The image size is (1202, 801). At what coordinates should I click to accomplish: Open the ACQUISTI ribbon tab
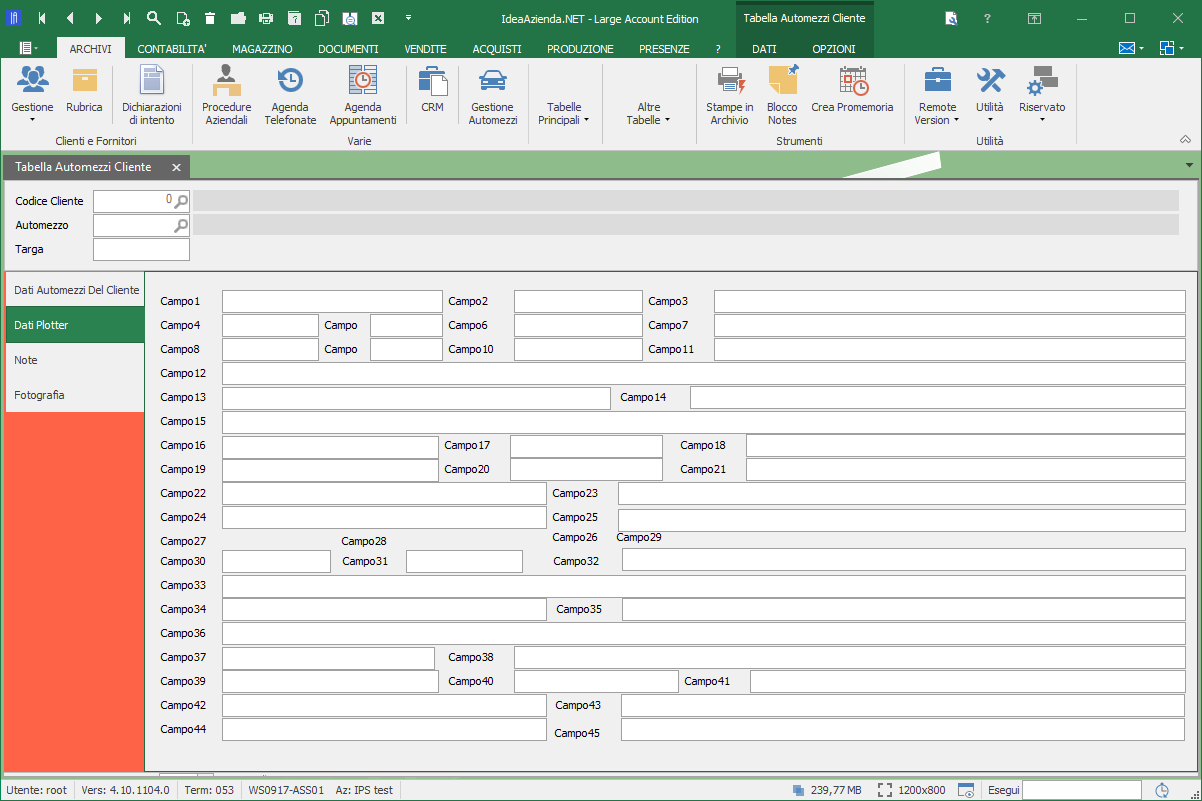pos(497,48)
